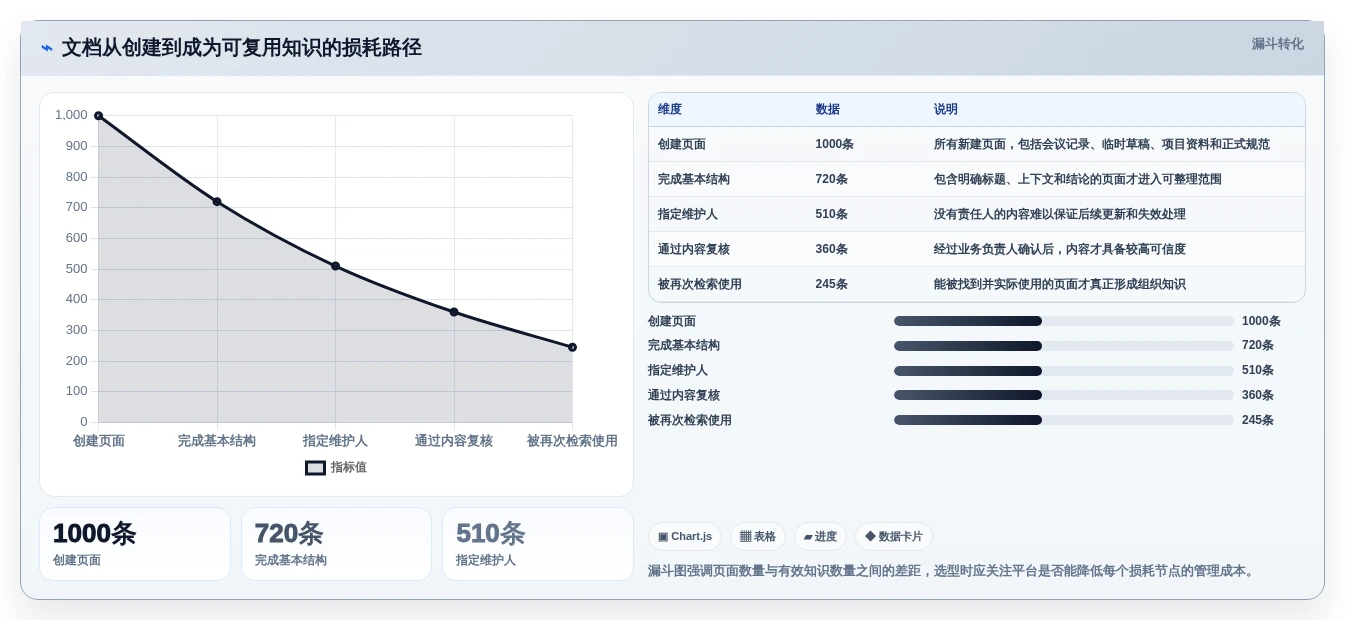The image size is (1345, 620).
Task: Select the 创建页面 table row cell
Action: click(682, 144)
